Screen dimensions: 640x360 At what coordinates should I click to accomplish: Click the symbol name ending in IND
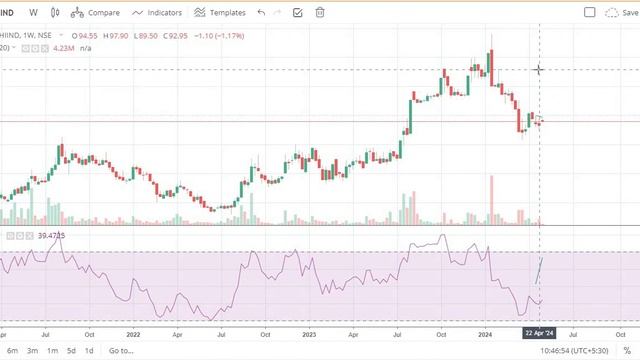pyautogui.click(x=7, y=13)
